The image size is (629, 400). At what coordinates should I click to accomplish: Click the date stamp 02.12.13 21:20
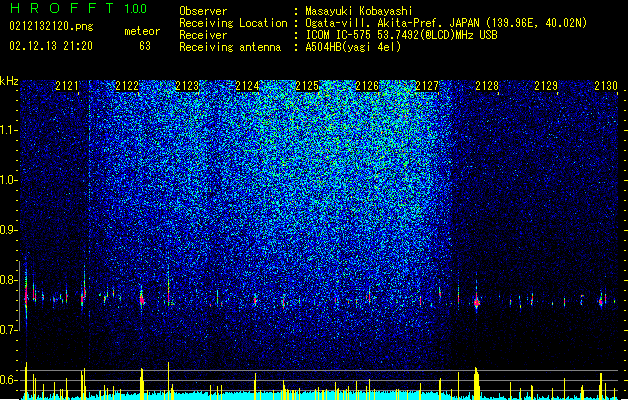pos(51,46)
